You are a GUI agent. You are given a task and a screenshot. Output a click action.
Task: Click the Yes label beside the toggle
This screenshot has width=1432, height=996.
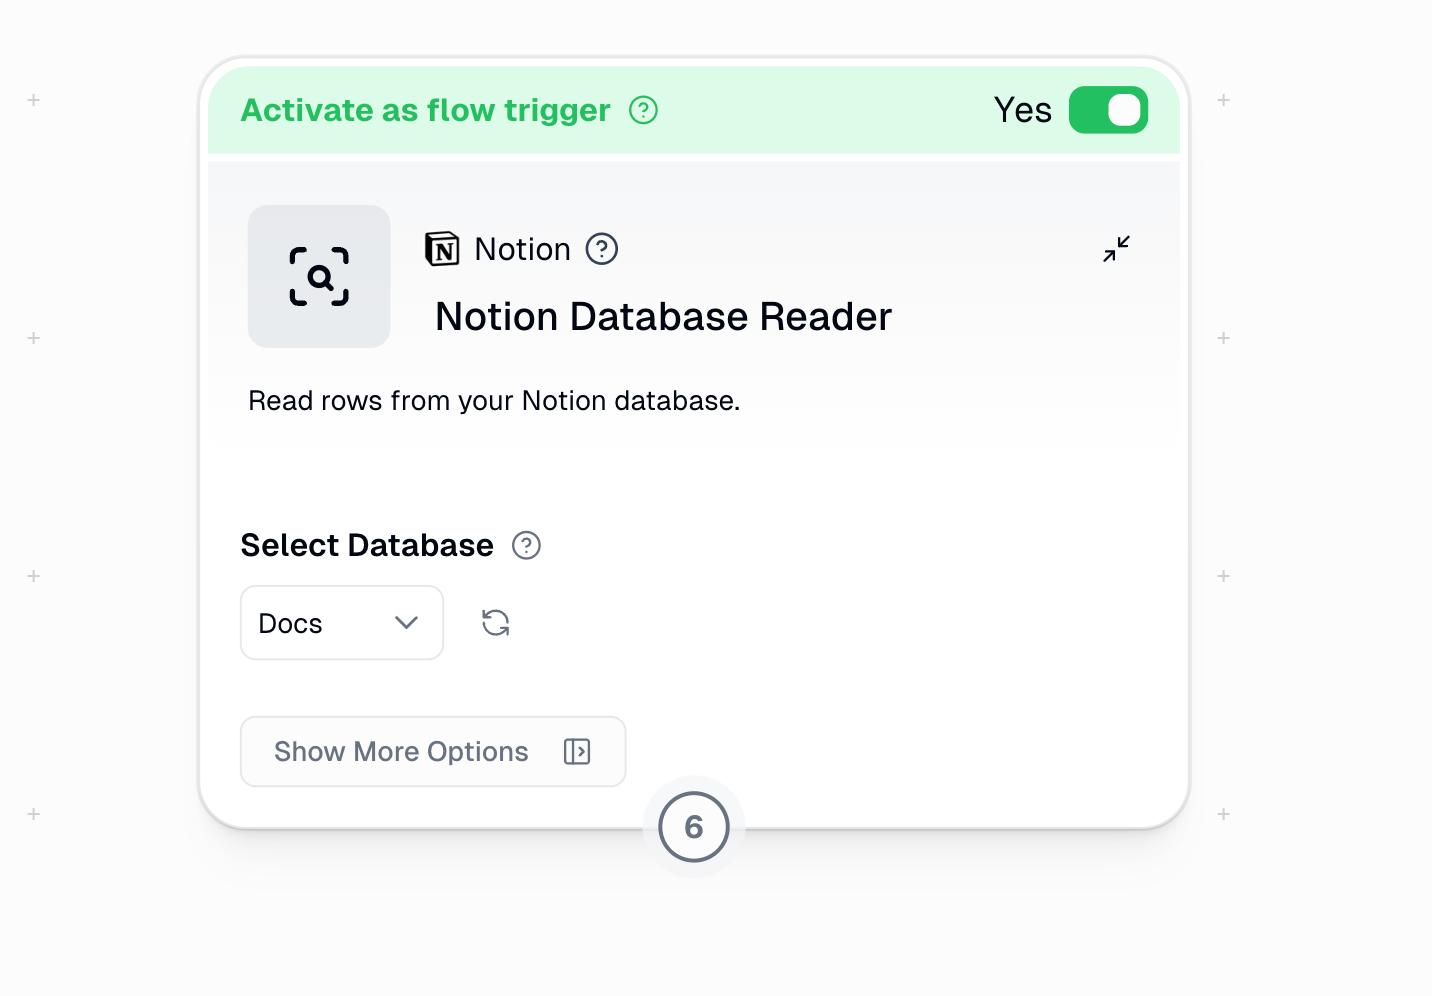[x=1022, y=110]
